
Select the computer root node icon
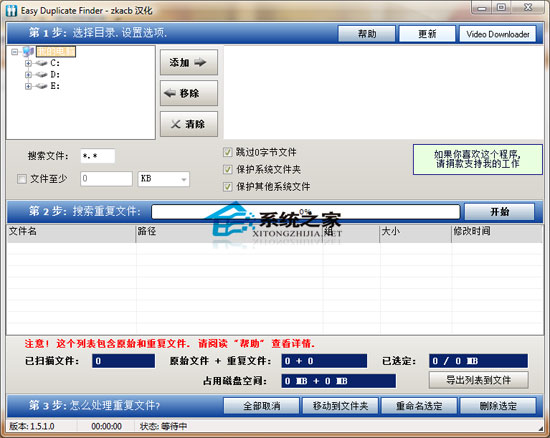(x=28, y=52)
